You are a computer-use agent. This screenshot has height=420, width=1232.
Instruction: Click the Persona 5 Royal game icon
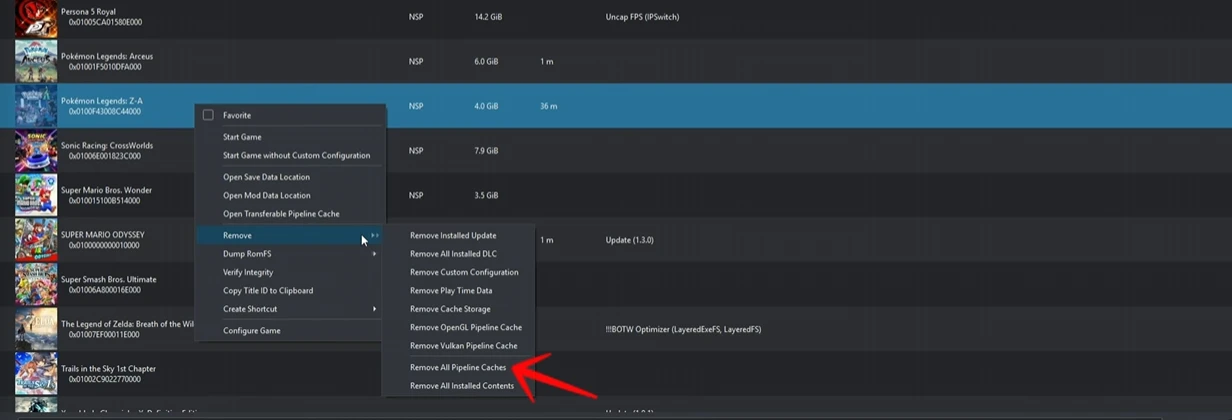coord(35,18)
